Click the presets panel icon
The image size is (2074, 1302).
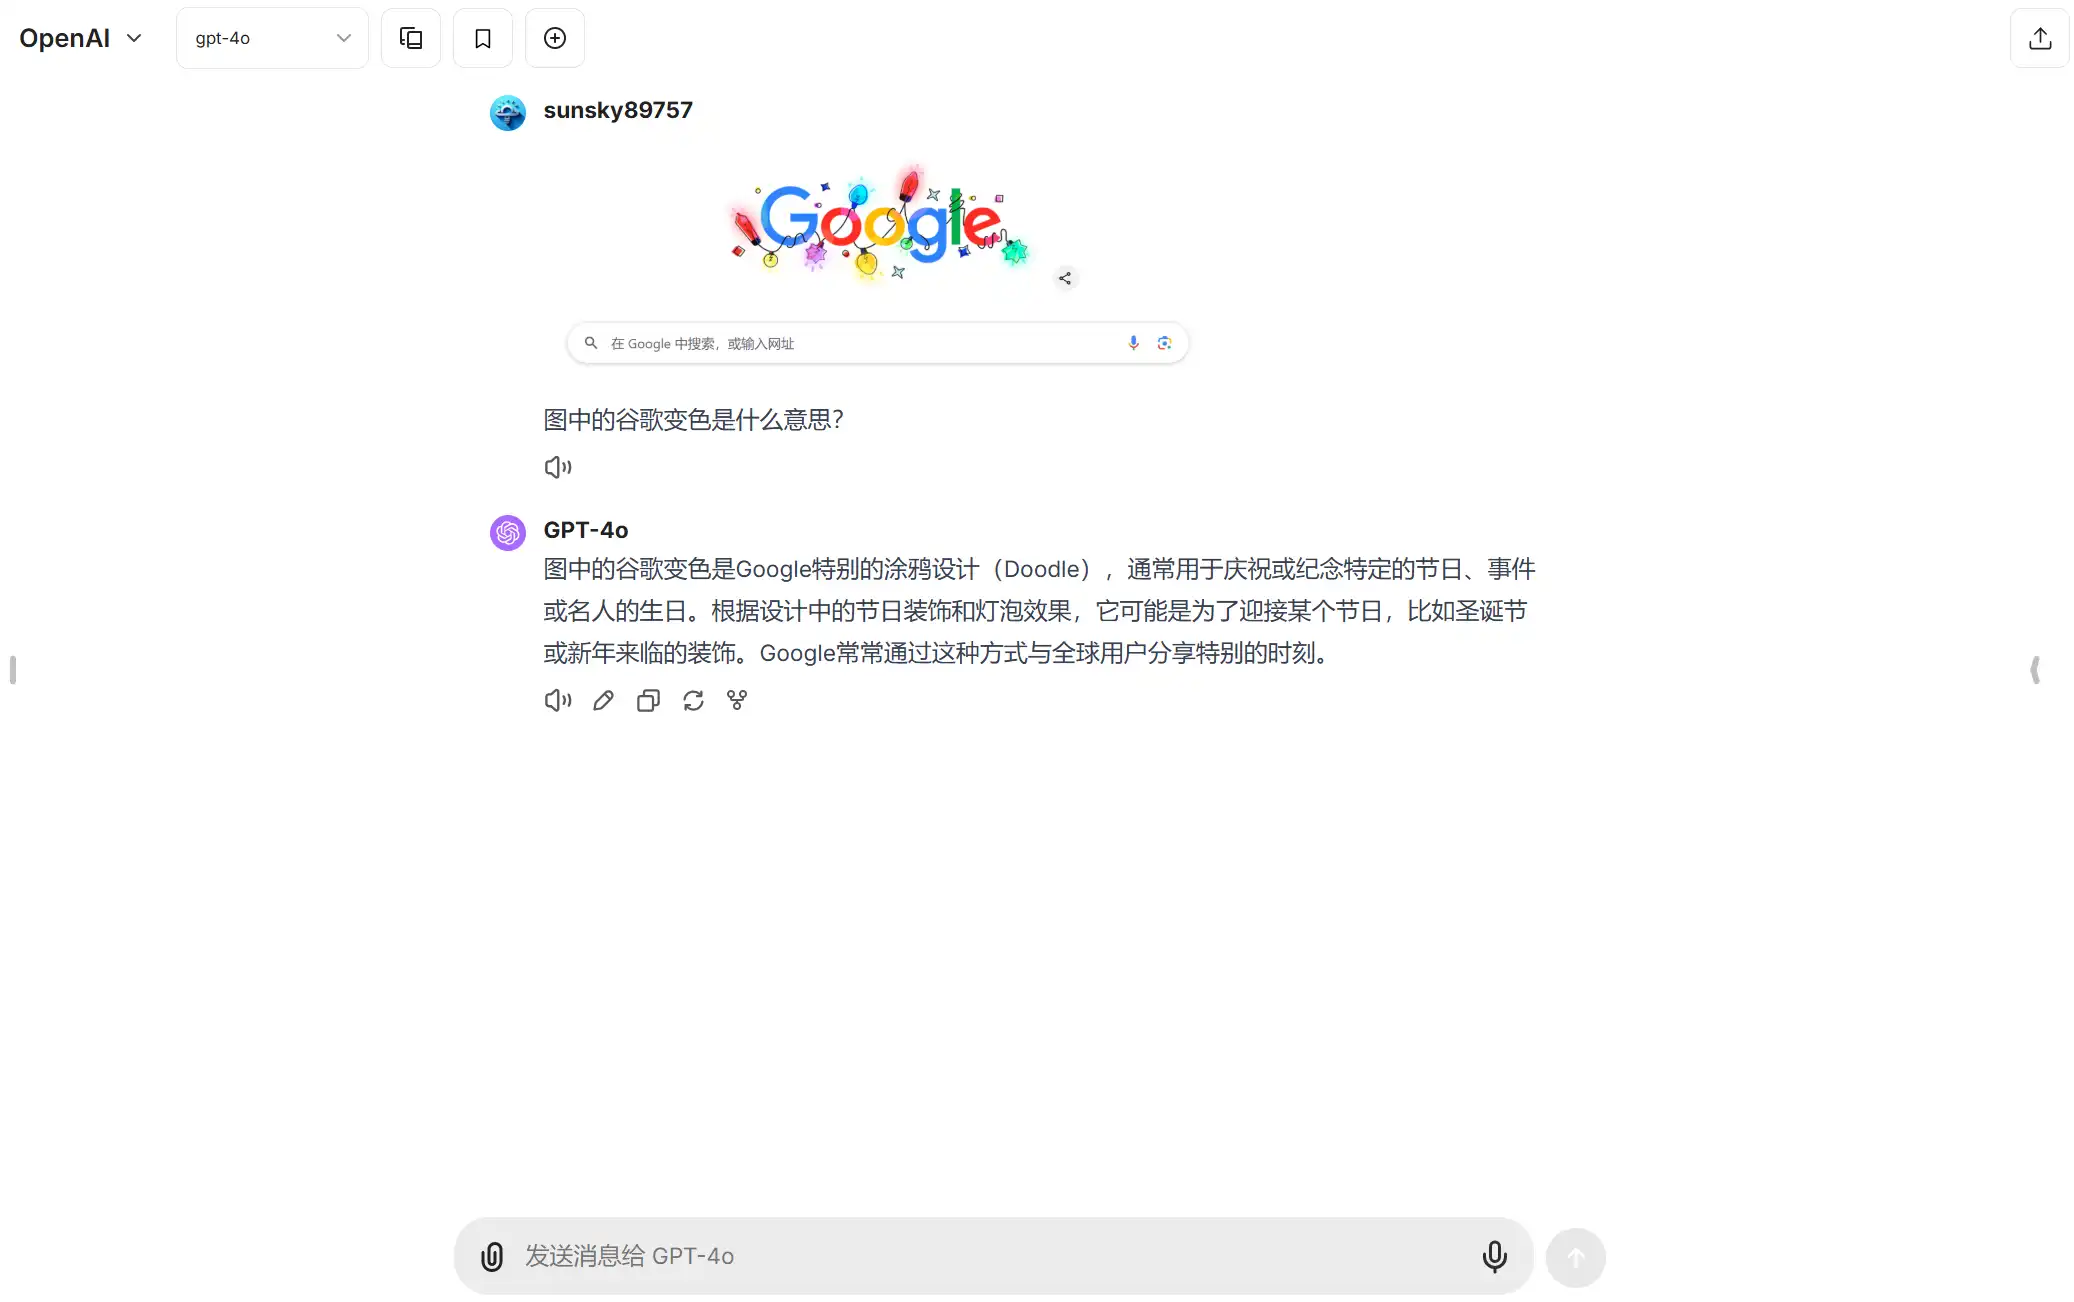pos(411,38)
